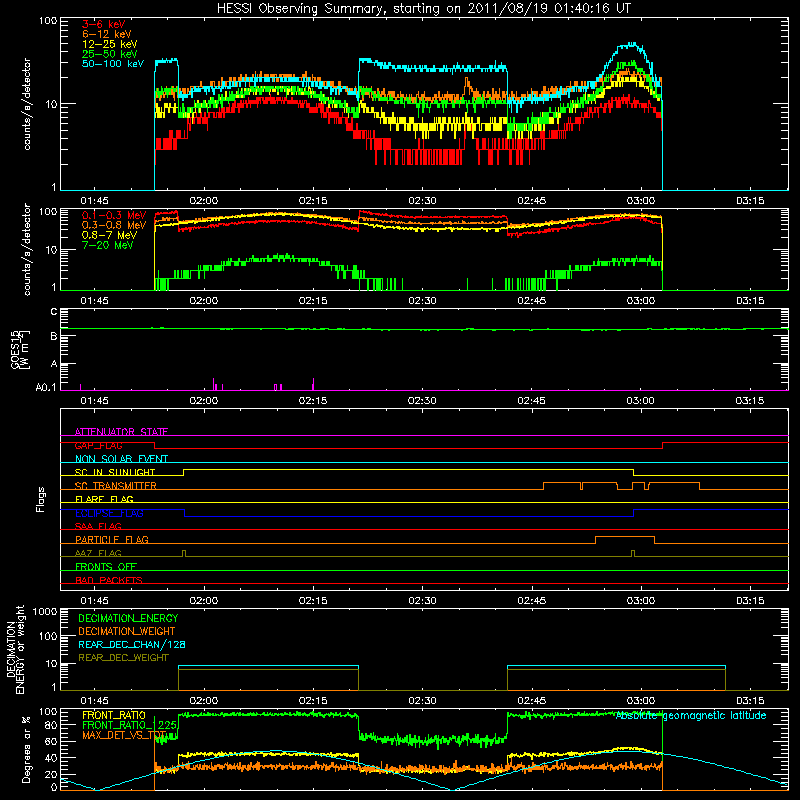Image resolution: width=800 pixels, height=800 pixels.
Task: Select the 12-25 keV legend label
Action: (x=109, y=44)
